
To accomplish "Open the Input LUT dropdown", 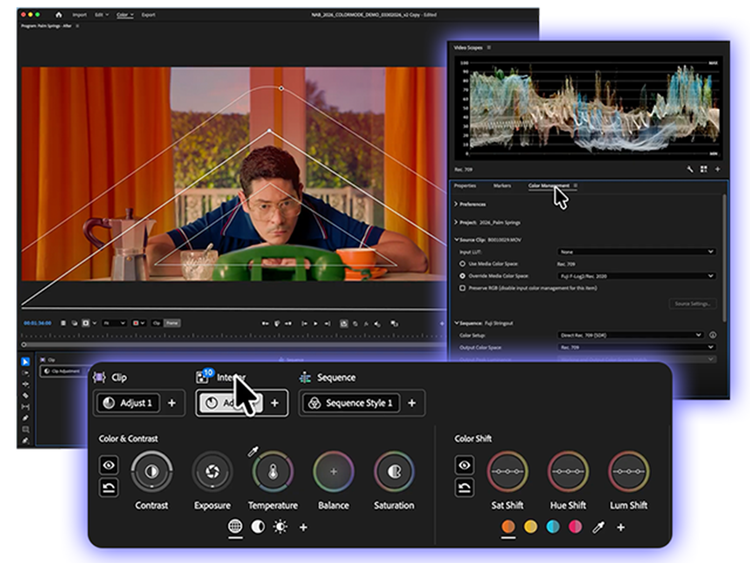I will click(636, 251).
